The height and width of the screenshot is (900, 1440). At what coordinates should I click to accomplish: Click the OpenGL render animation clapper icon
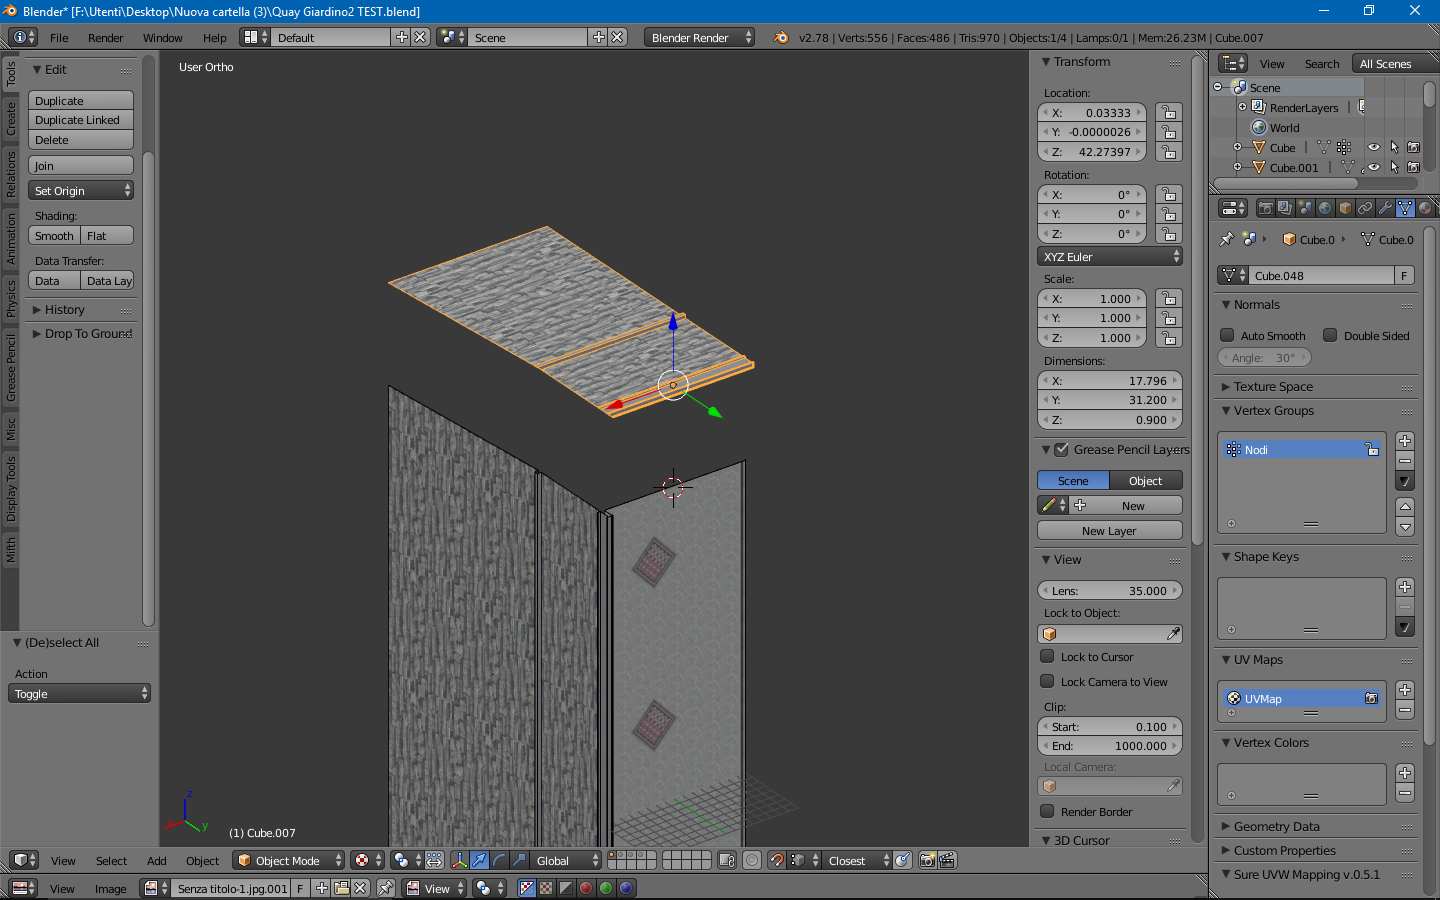pos(947,861)
